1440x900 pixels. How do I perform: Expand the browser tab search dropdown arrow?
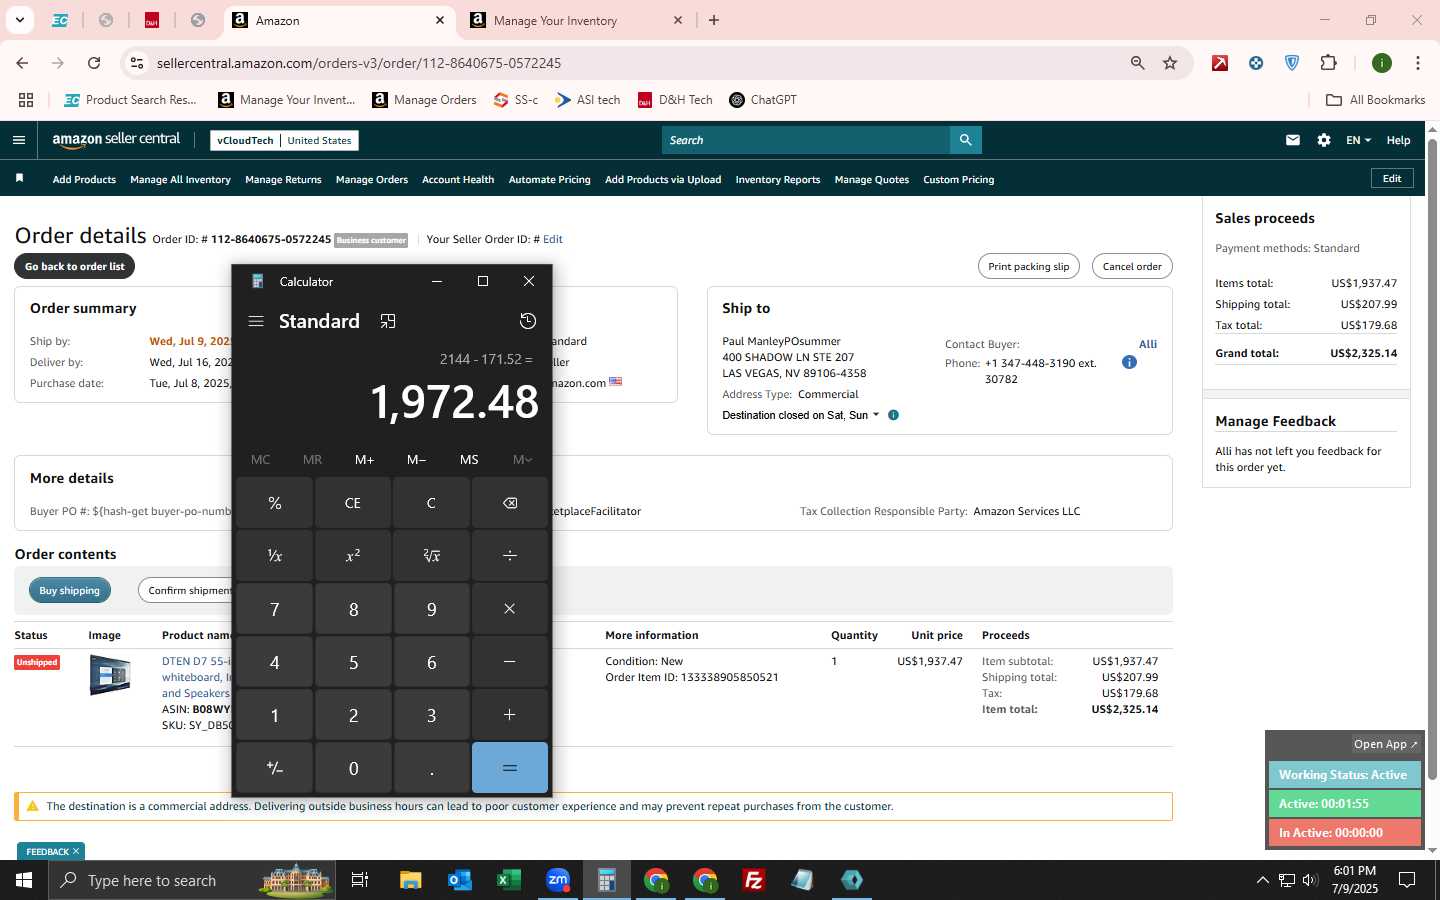(x=19, y=20)
